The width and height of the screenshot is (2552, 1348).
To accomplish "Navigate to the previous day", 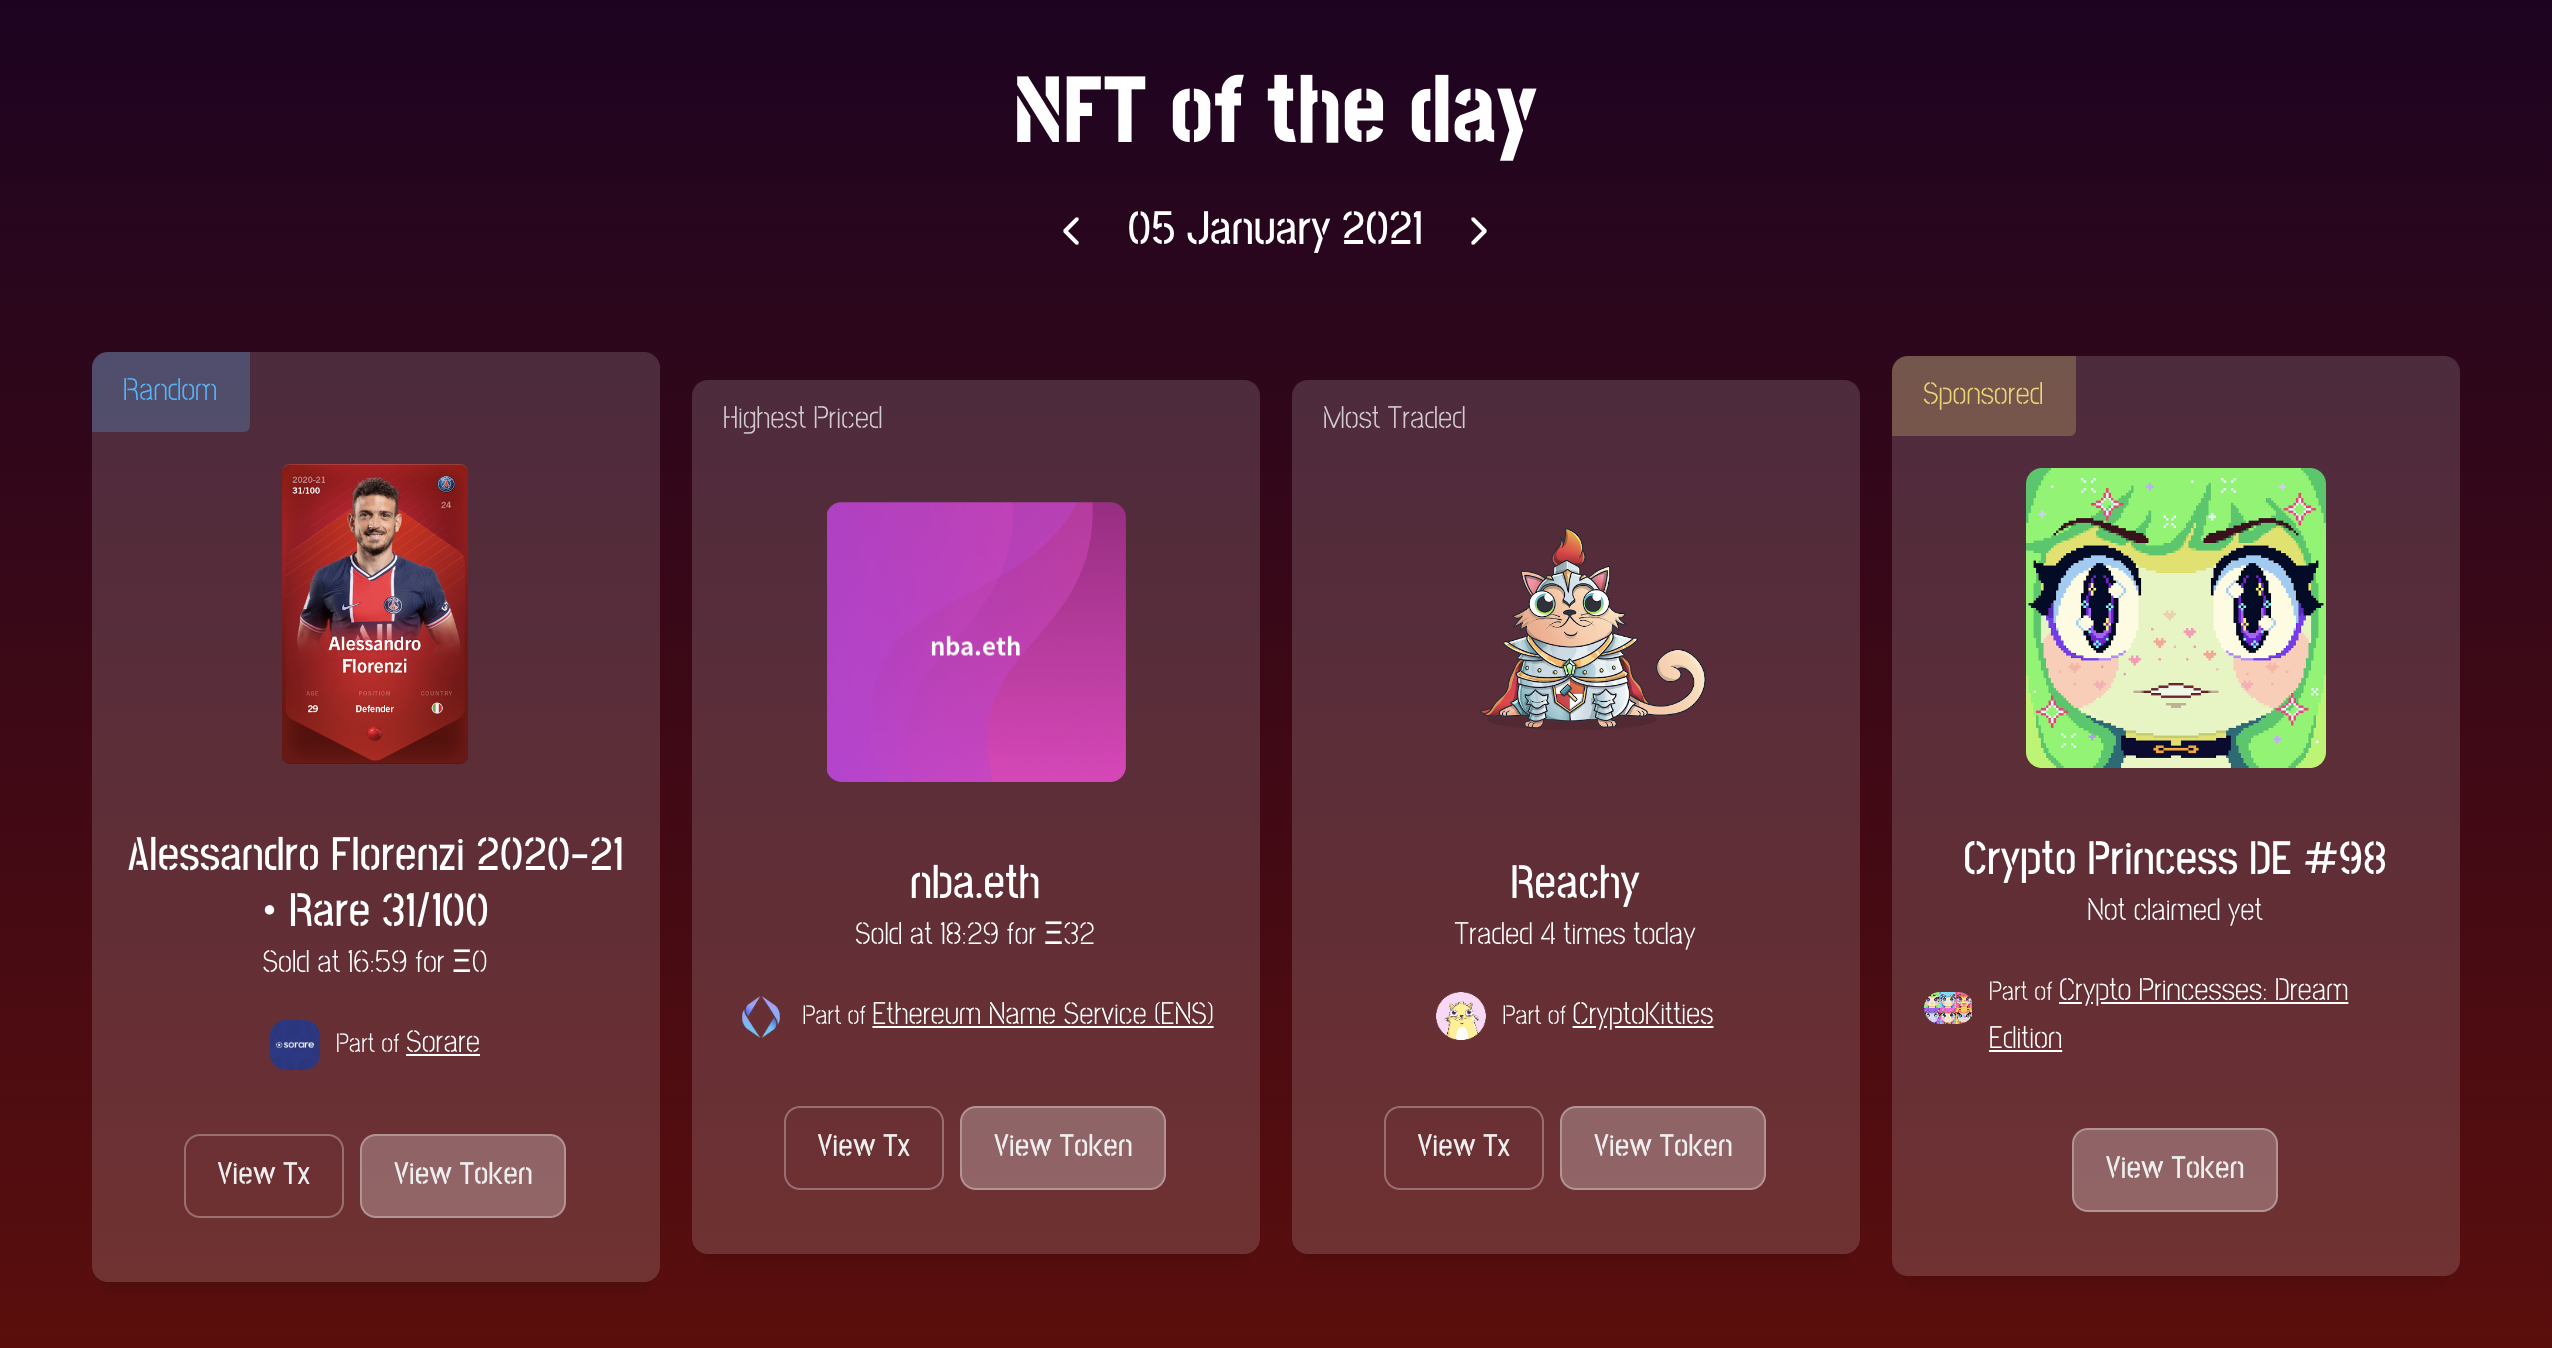I will tap(1071, 231).
